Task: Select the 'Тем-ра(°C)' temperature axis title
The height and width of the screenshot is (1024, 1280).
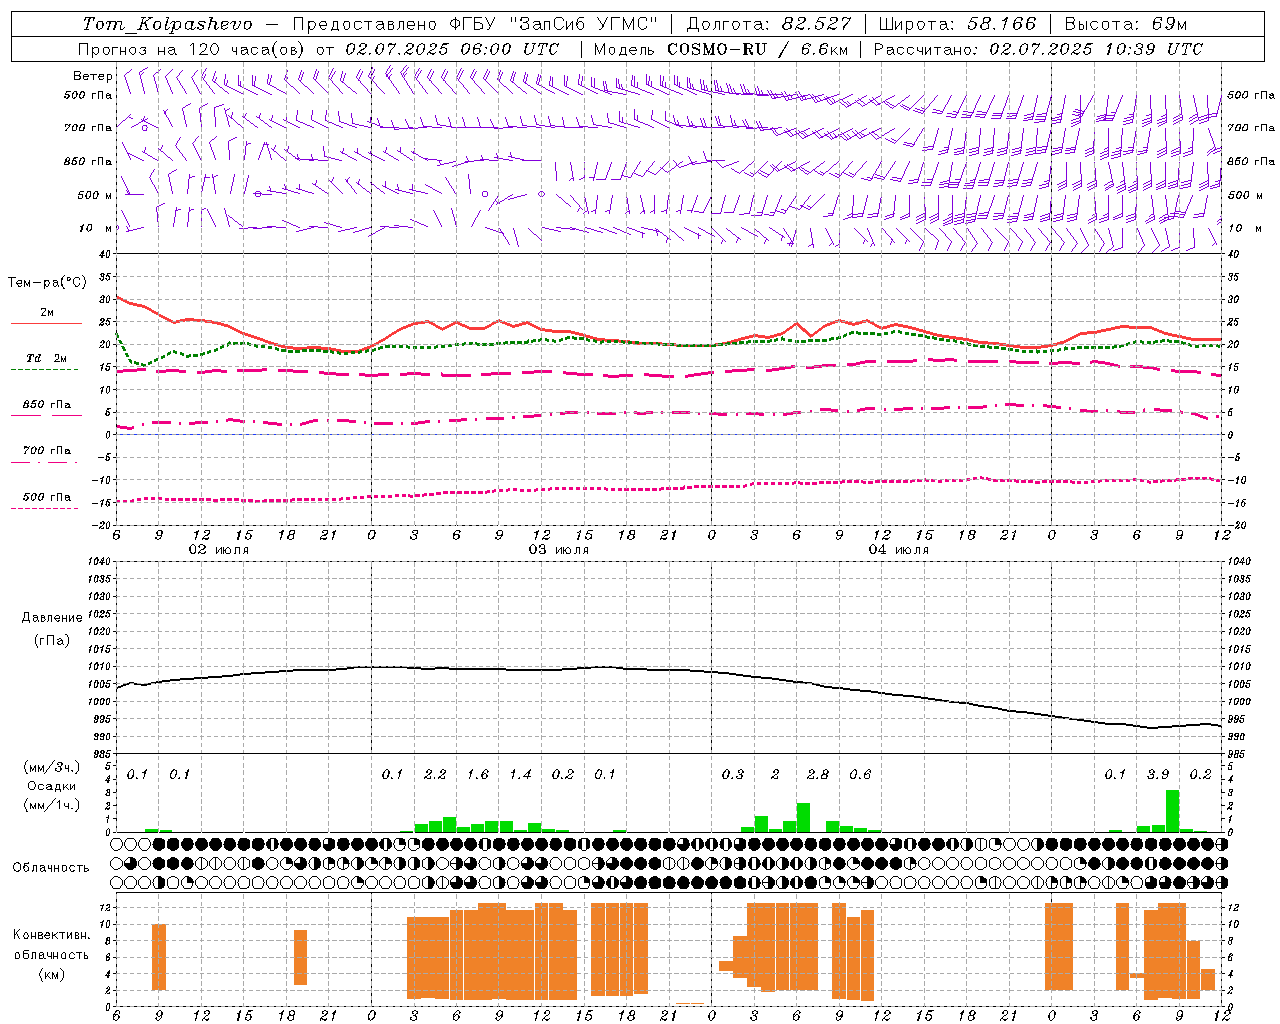Action: pyautogui.click(x=47, y=283)
